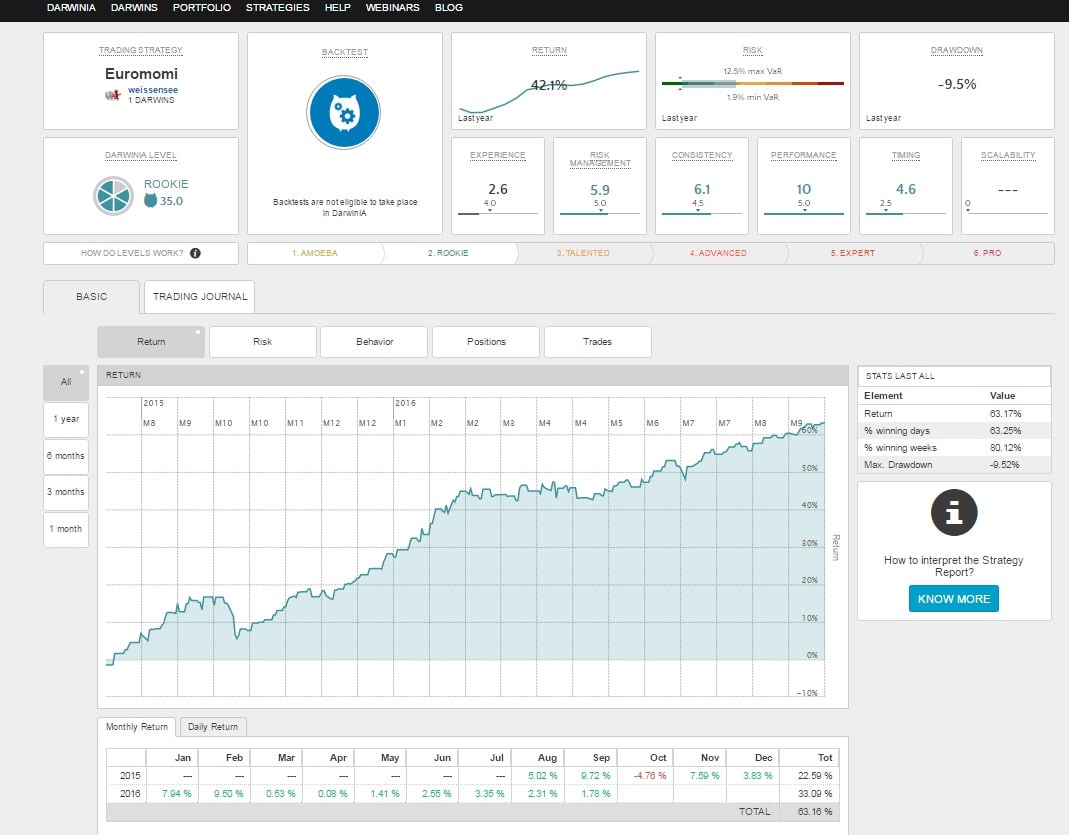Select the 3. Talented level step

[x=582, y=253]
